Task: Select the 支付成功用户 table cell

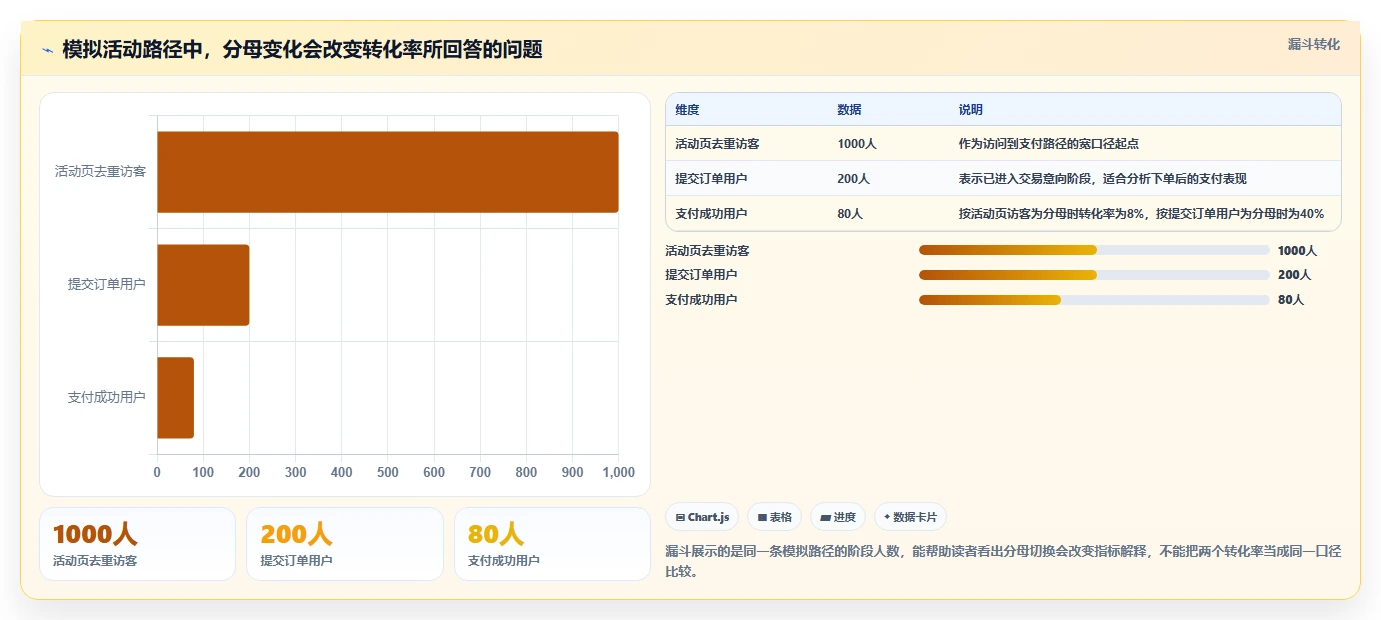Action: [711, 214]
